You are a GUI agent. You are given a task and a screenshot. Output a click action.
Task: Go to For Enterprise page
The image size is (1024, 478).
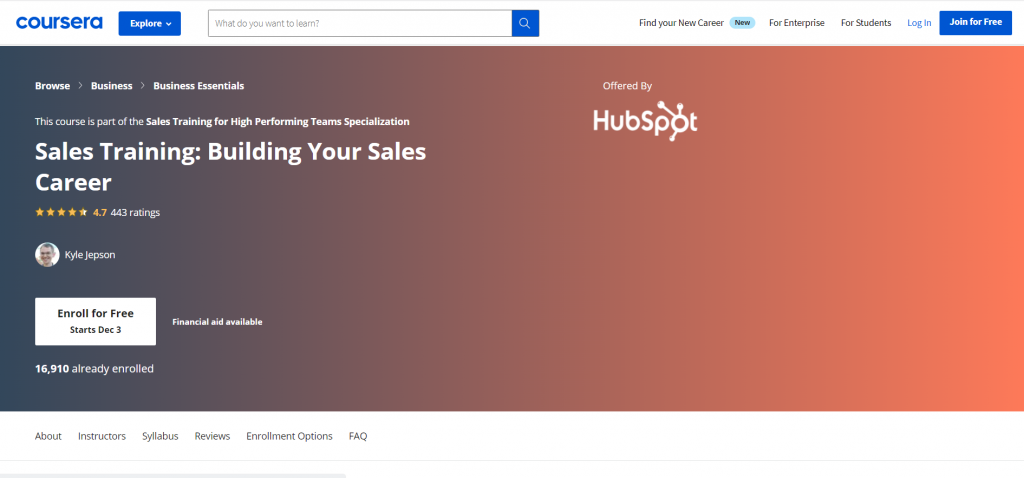click(x=797, y=23)
